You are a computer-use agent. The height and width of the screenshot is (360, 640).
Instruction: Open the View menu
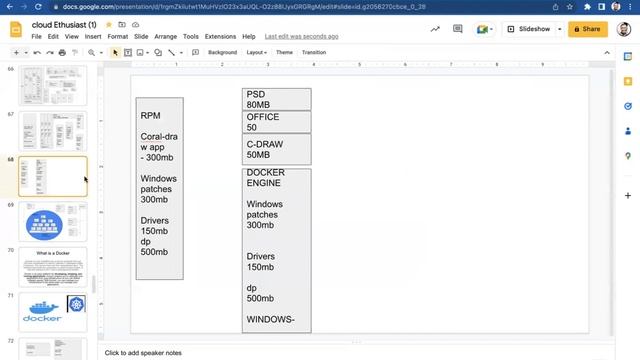click(x=71, y=37)
